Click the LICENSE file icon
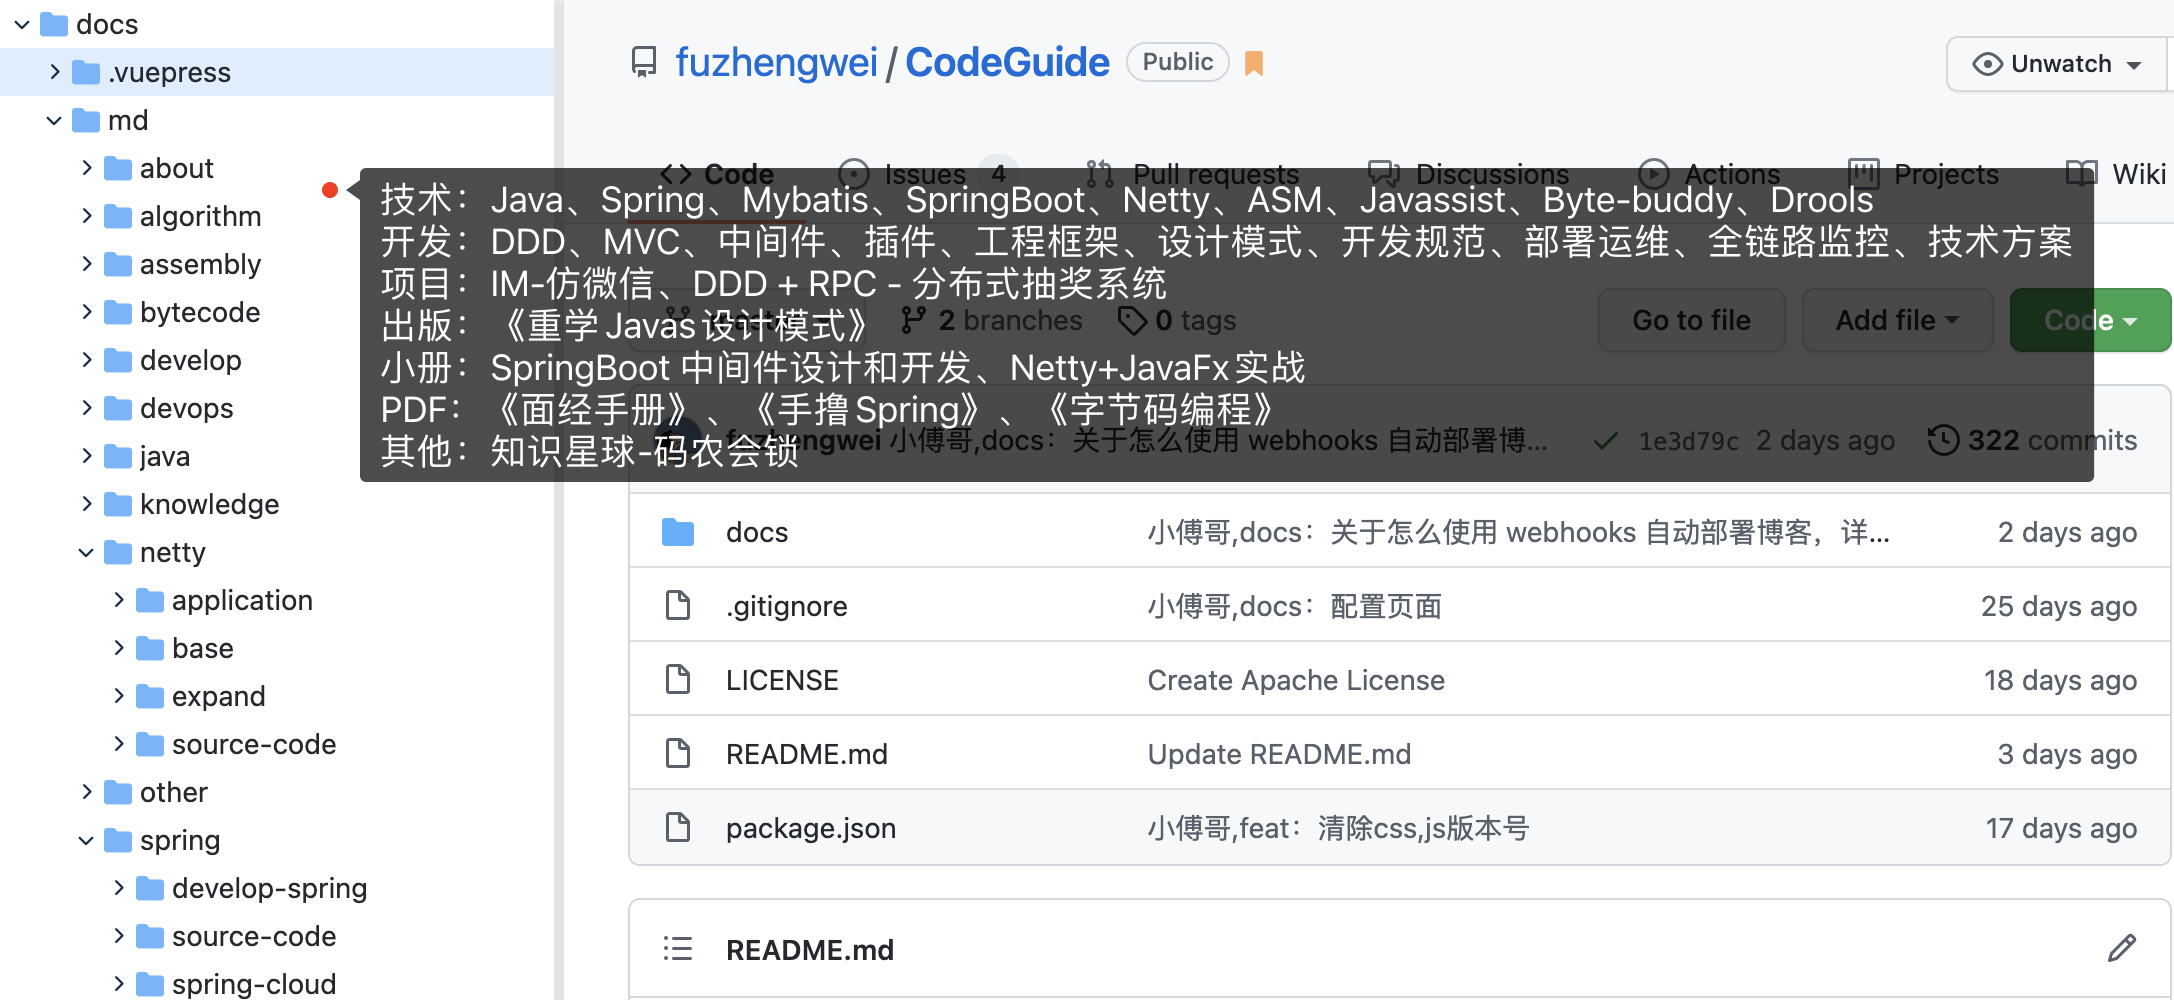2174x1000 pixels. [678, 679]
